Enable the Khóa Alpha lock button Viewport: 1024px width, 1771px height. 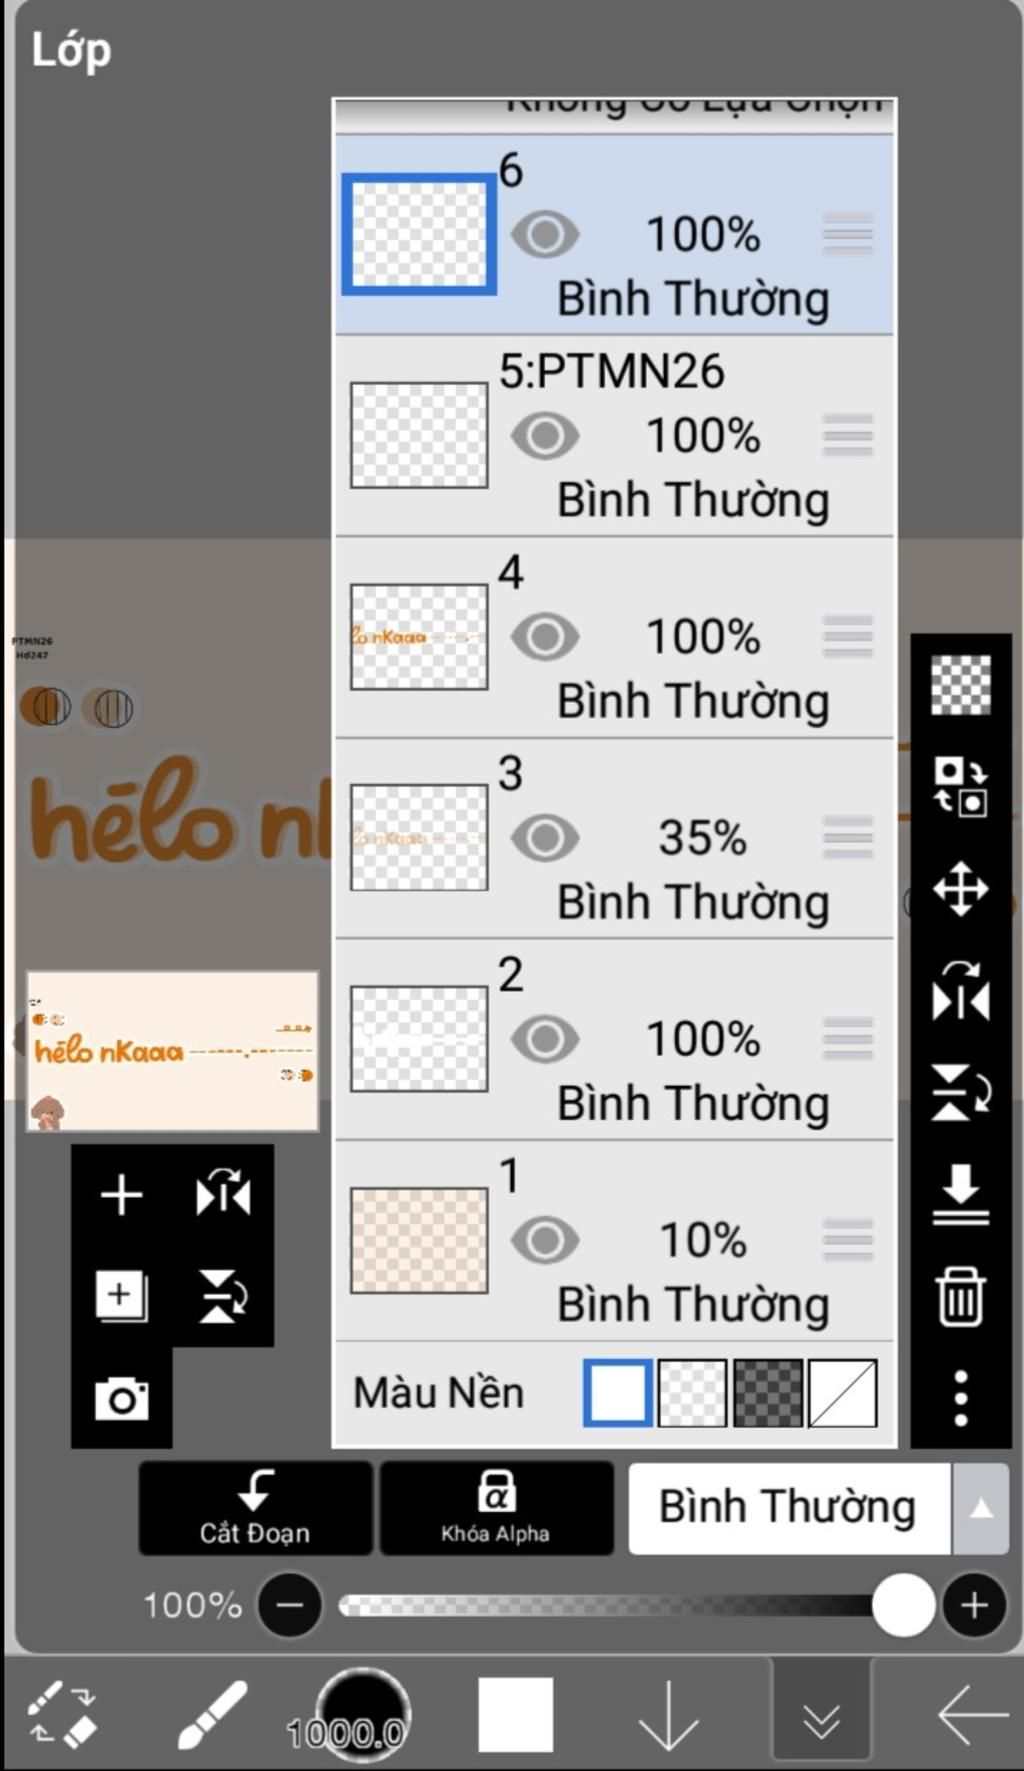(496, 1508)
